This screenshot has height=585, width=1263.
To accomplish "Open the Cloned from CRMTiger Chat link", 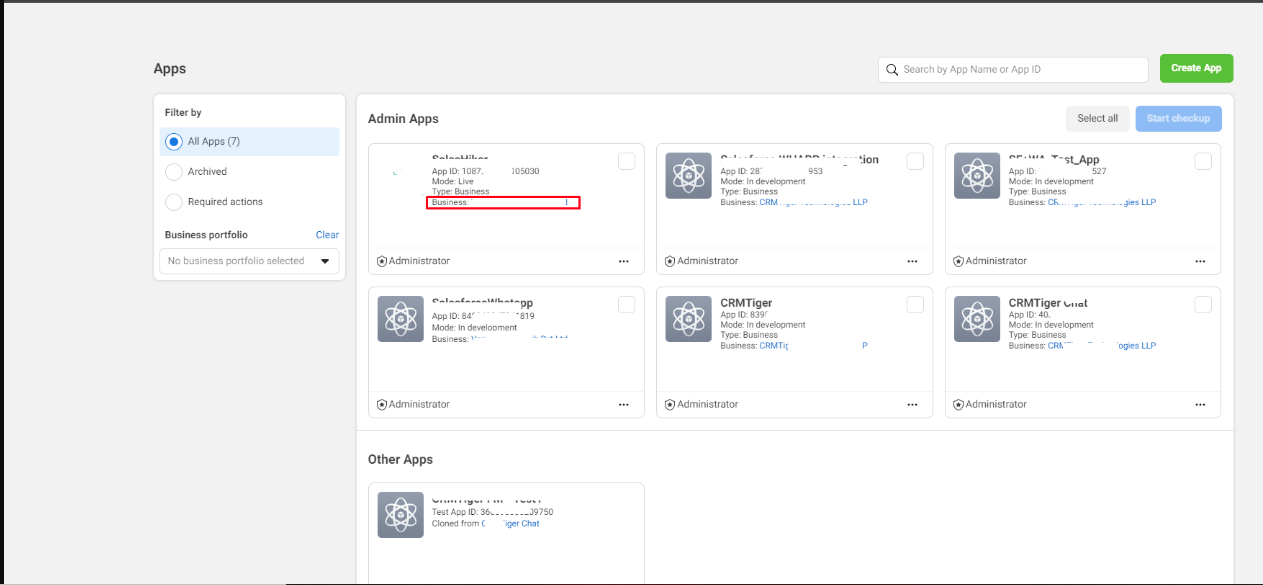I will coord(510,524).
